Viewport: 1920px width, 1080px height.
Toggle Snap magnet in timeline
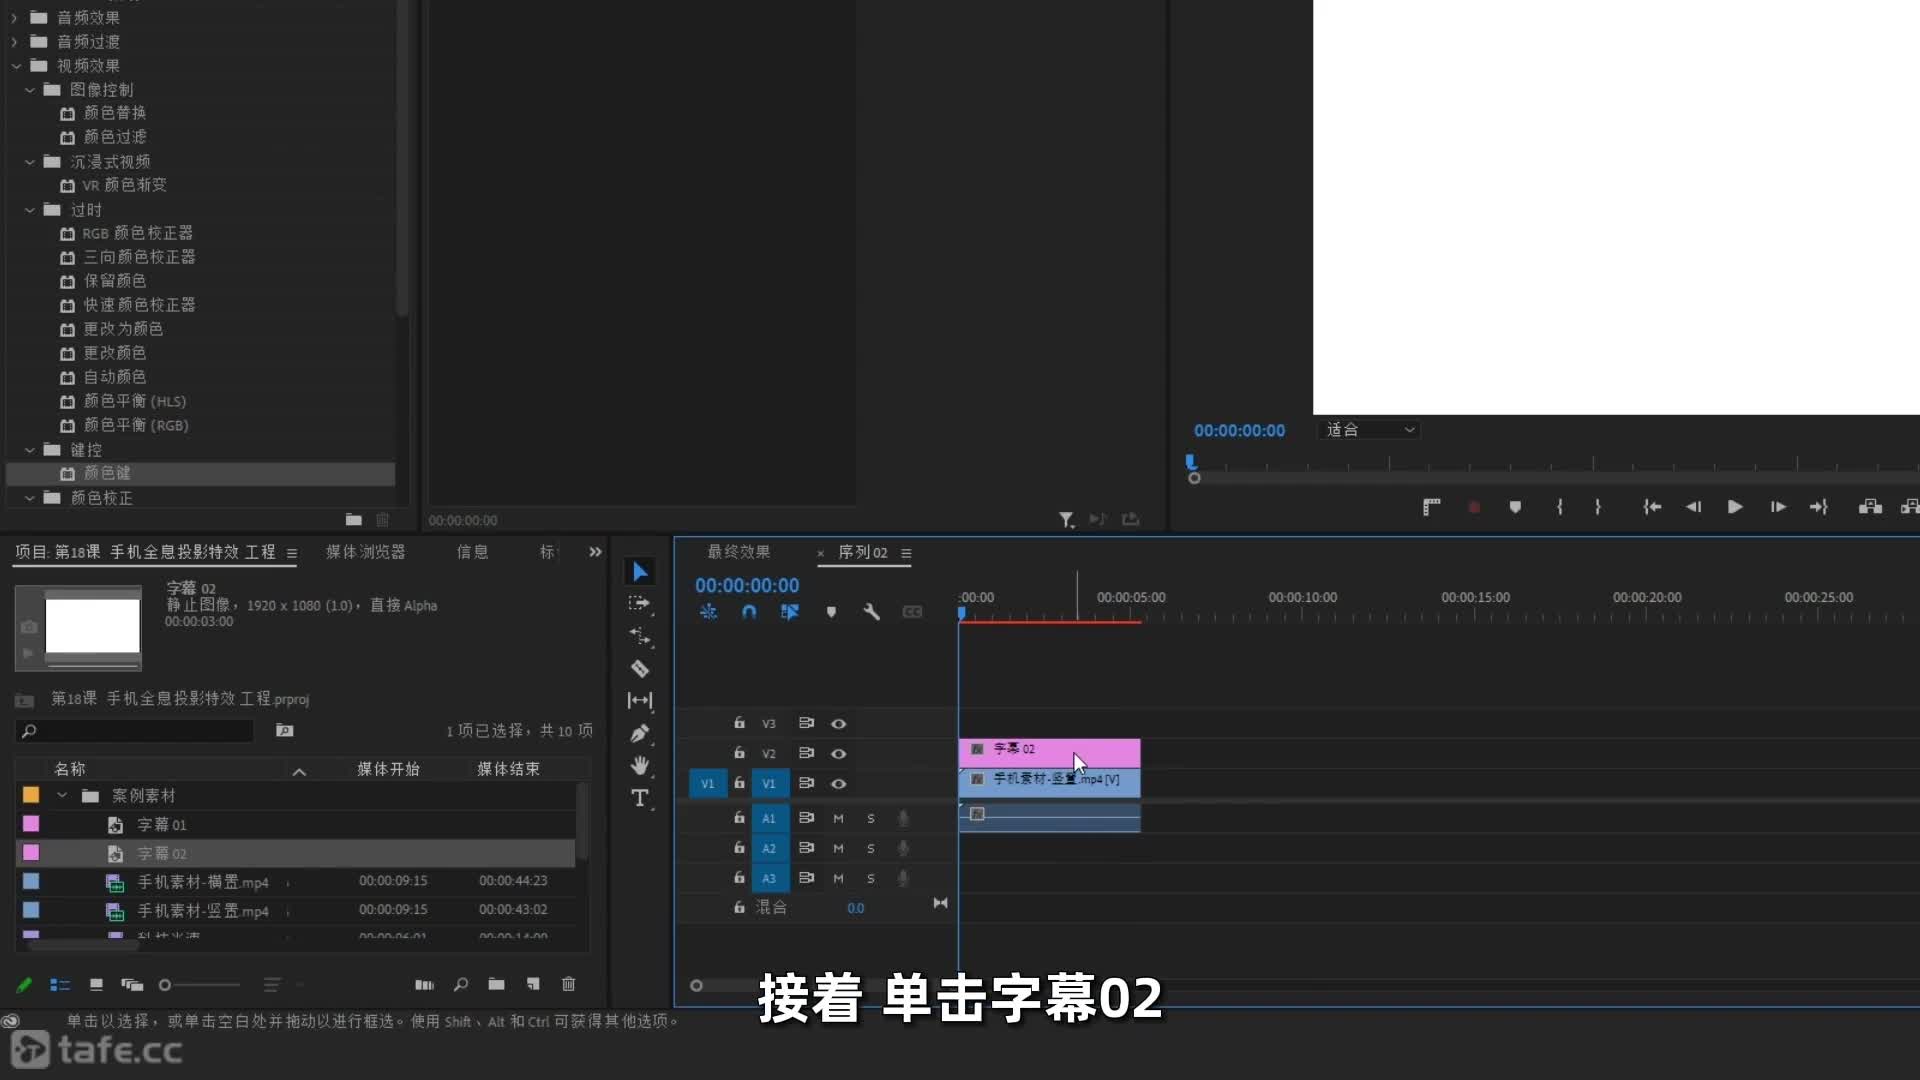pyautogui.click(x=749, y=611)
